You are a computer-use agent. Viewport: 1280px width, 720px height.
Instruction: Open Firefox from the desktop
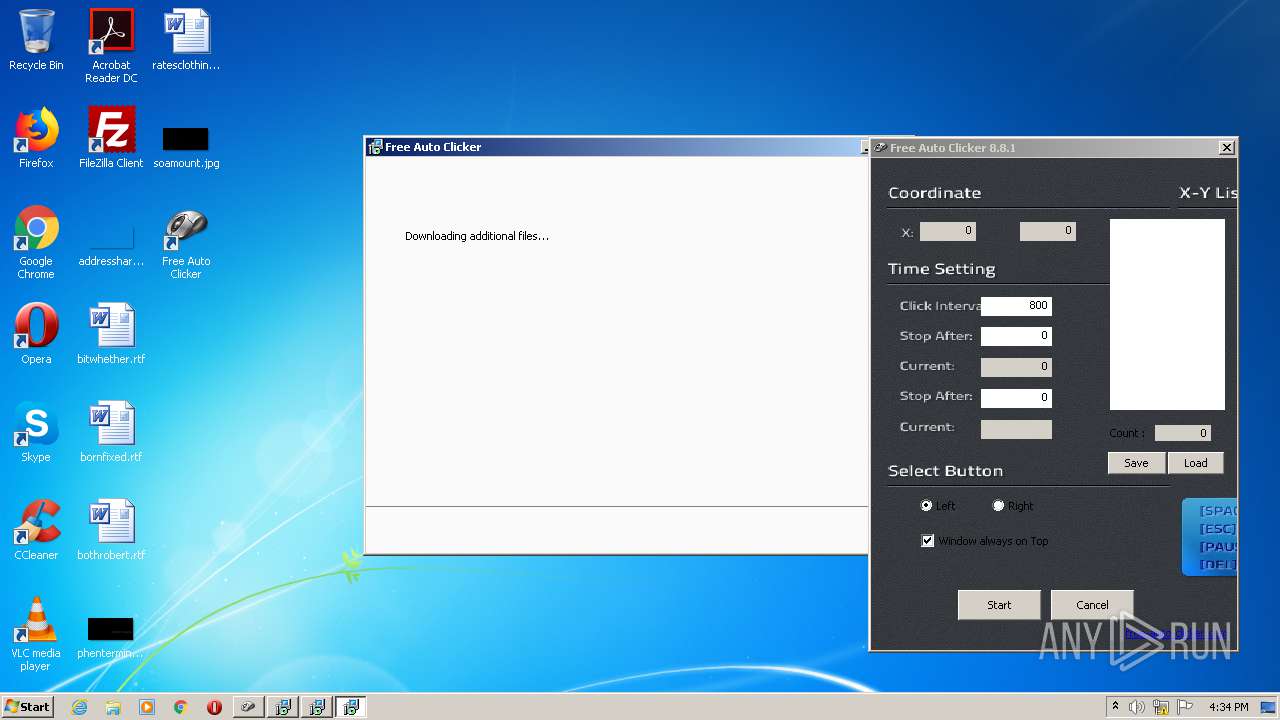click(x=36, y=138)
